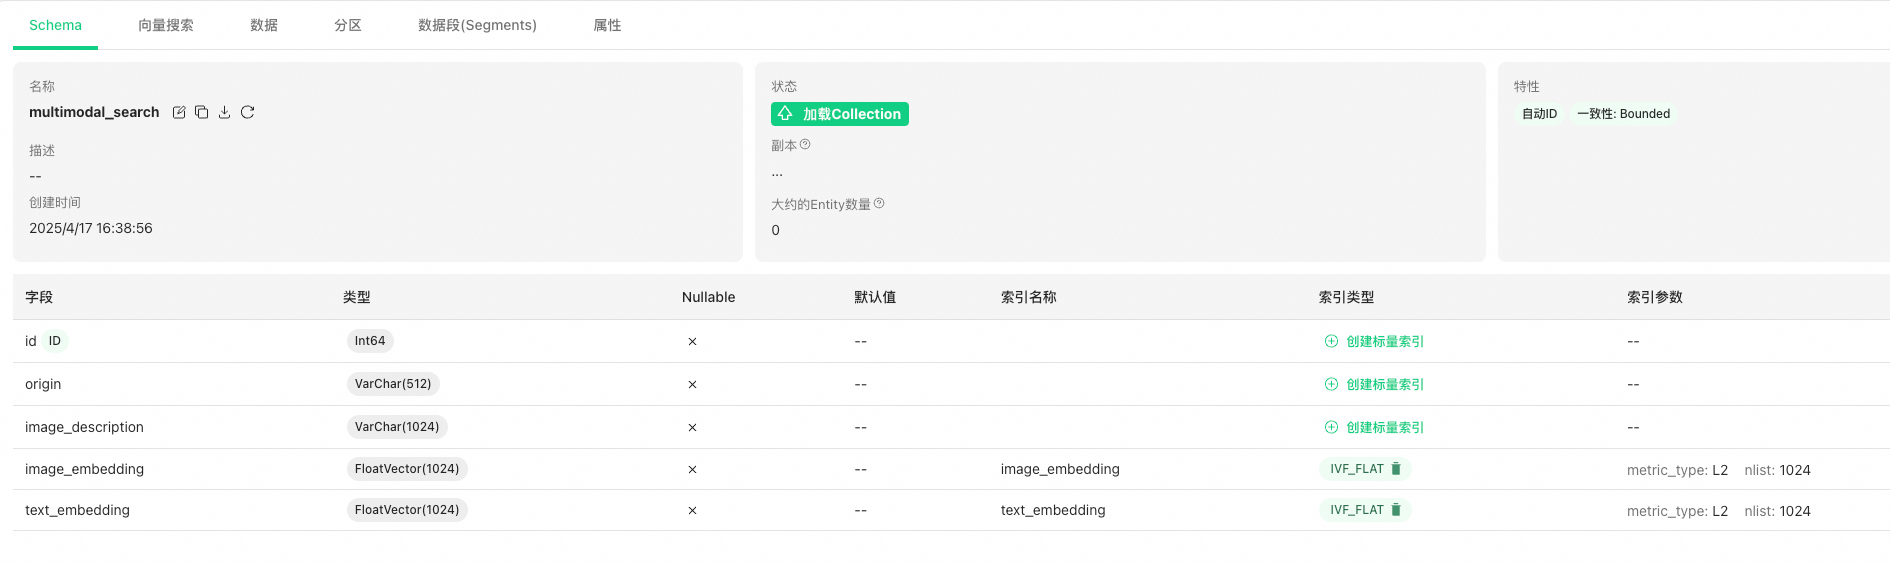Switch to the 向量搜索 tab

(x=166, y=25)
